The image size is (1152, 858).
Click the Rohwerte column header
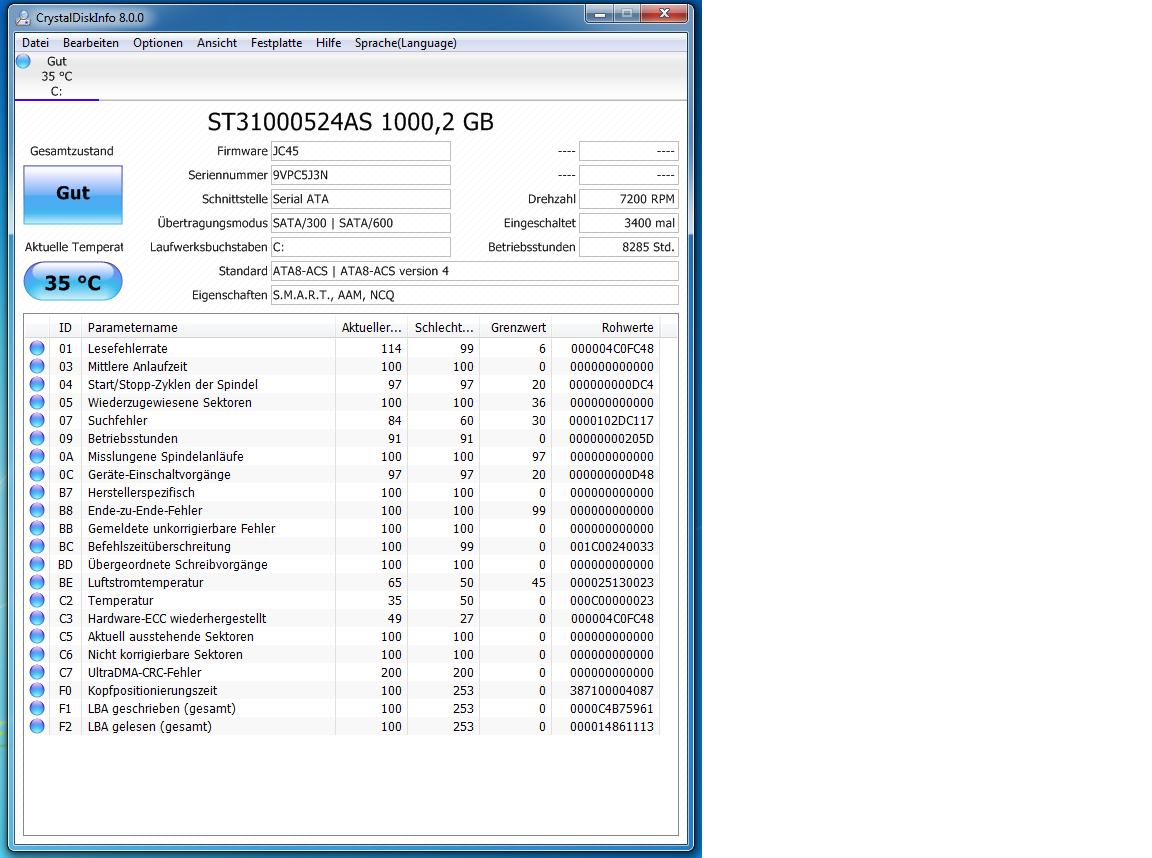click(x=605, y=328)
